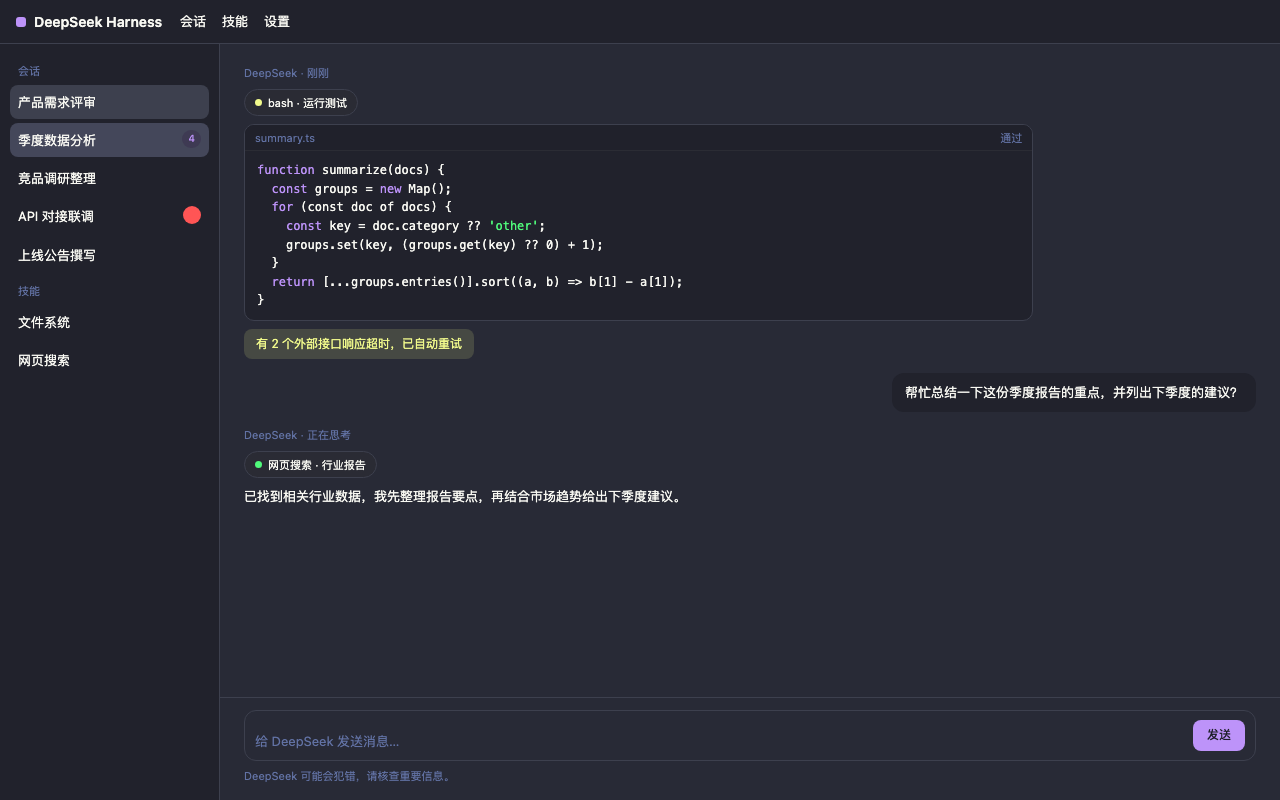This screenshot has height=800, width=1280.
Task: Click the 通过 status on the code block
Action: point(1011,138)
